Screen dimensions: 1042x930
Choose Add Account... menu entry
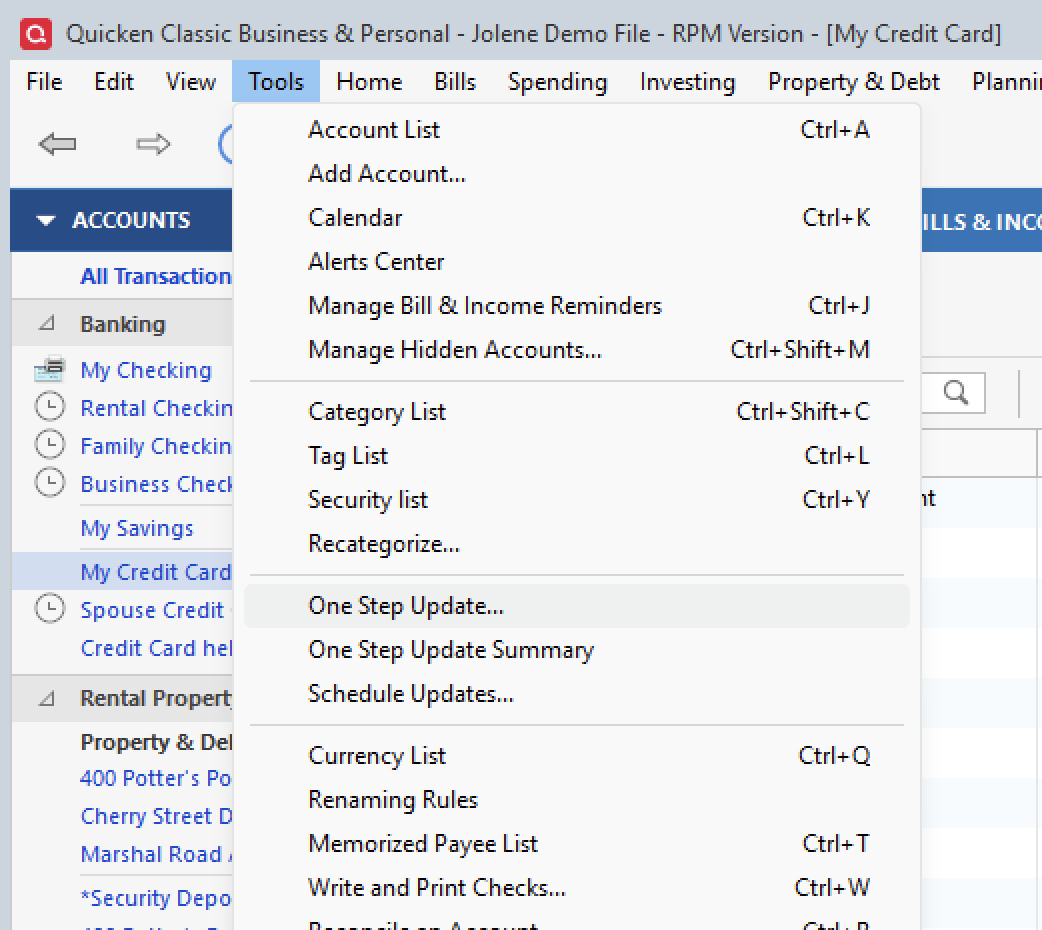576,174
